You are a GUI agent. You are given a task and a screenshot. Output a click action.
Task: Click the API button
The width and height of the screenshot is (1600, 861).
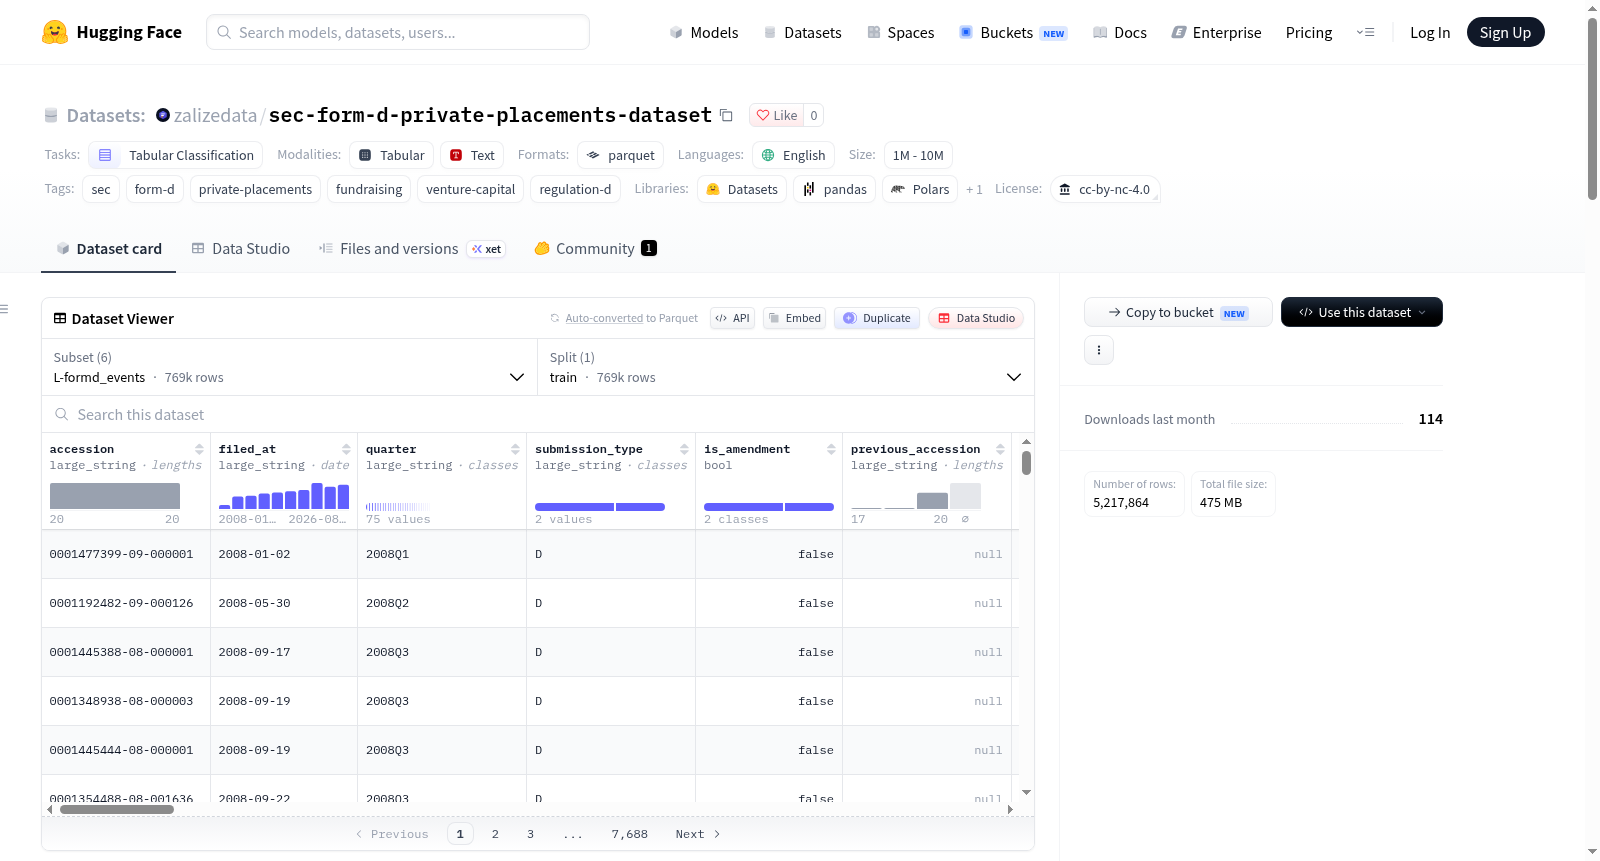coord(732,318)
